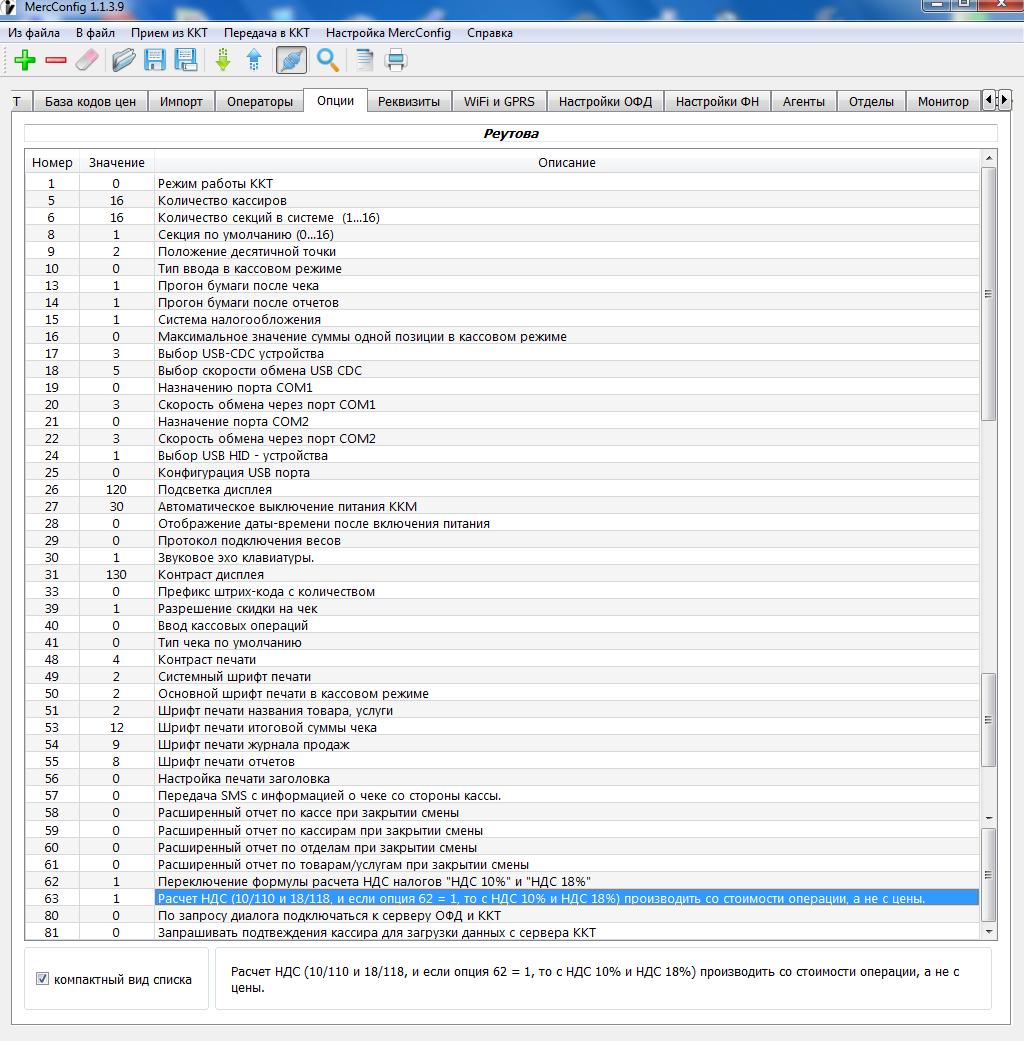Viewport: 1024px width, 1041px height.
Task: Click the document list icon
Action: pyautogui.click(x=364, y=60)
